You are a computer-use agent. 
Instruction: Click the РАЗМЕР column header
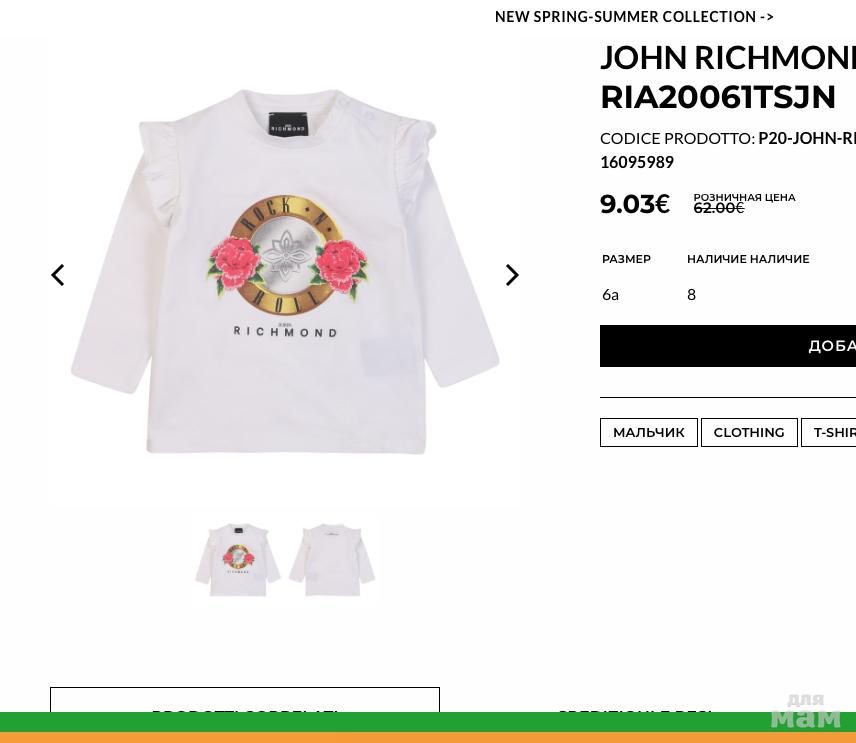pyautogui.click(x=626, y=259)
